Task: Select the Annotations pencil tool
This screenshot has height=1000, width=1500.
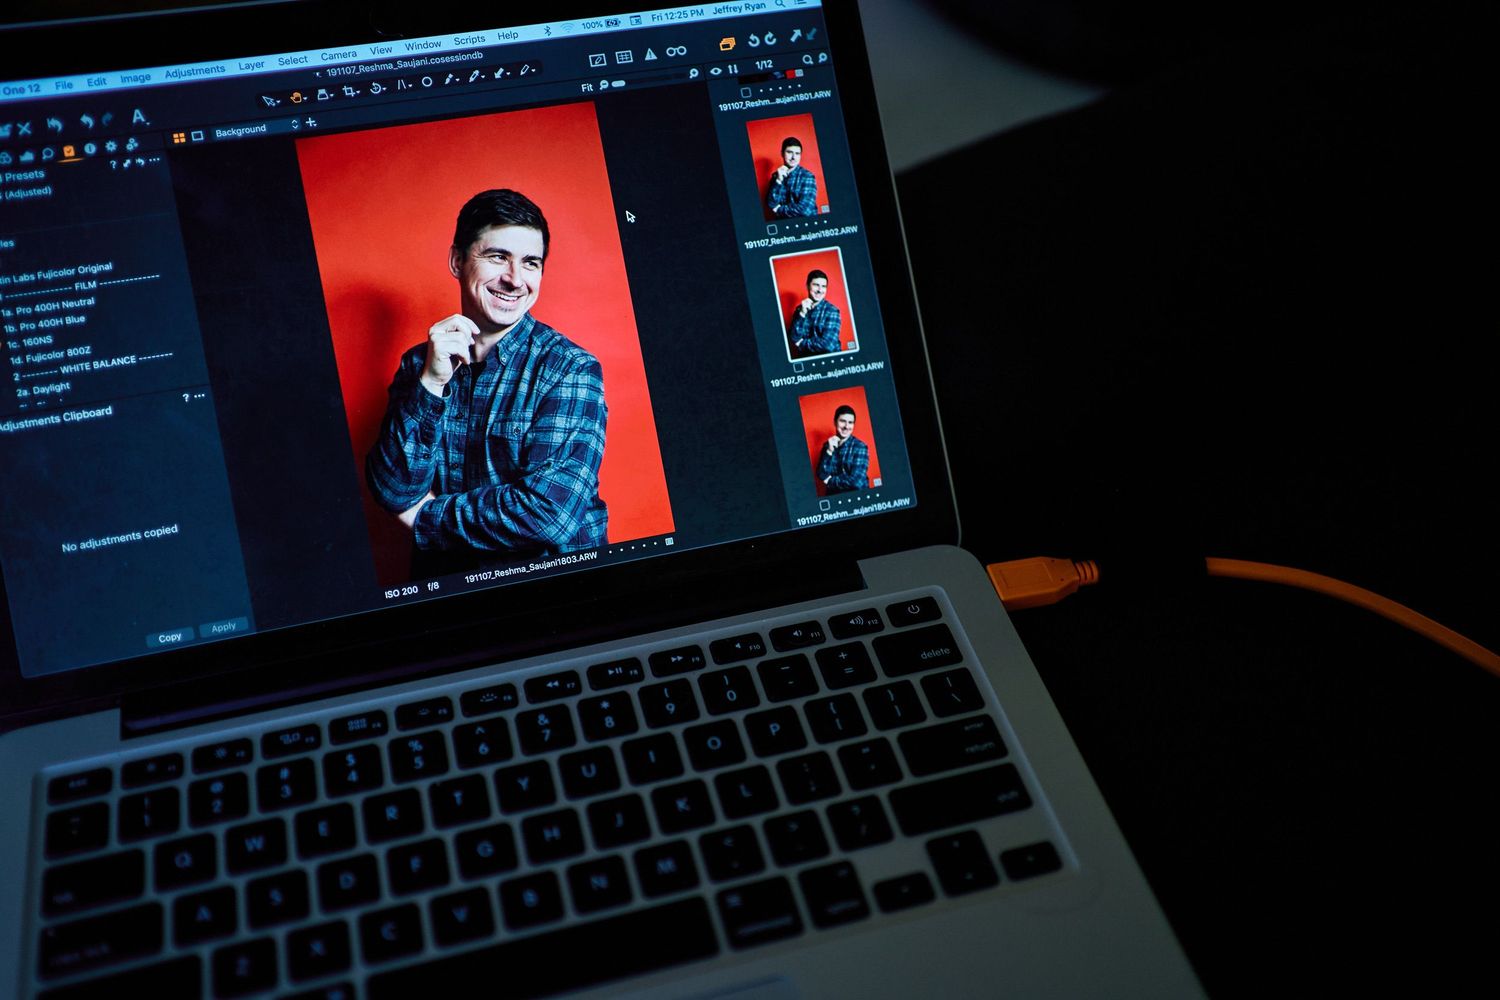Action: click(525, 70)
